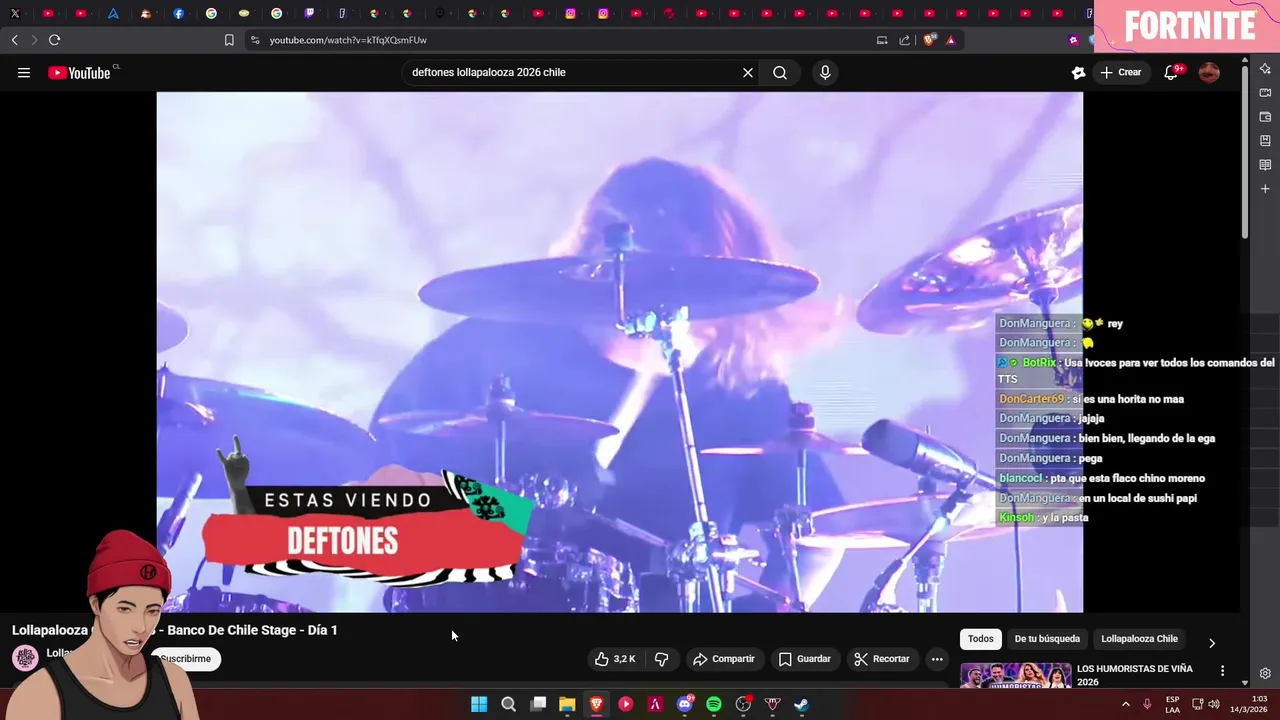Switch to the X (Twitter) browser tab
Image resolution: width=1280 pixels, height=720 pixels.
tap(15, 13)
